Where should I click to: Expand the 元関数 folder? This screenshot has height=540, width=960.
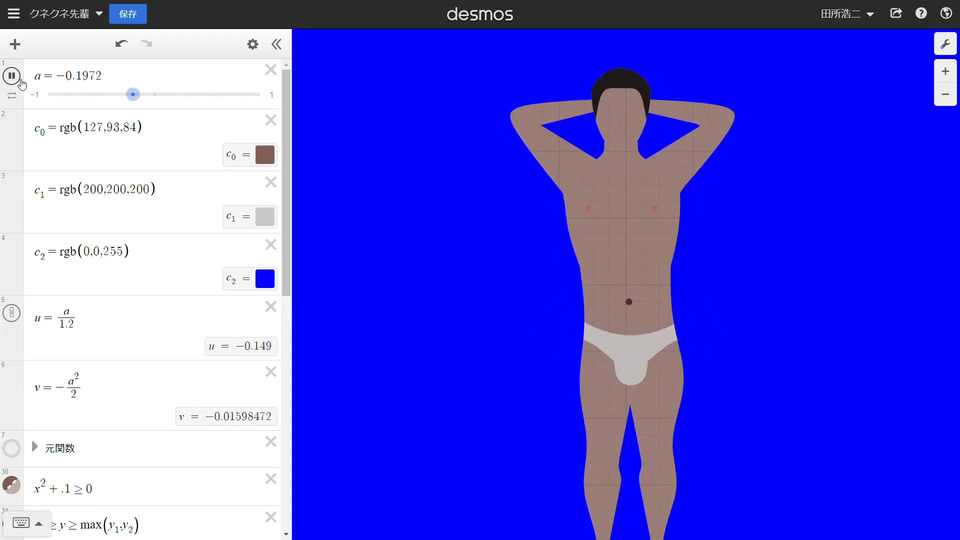coord(36,448)
